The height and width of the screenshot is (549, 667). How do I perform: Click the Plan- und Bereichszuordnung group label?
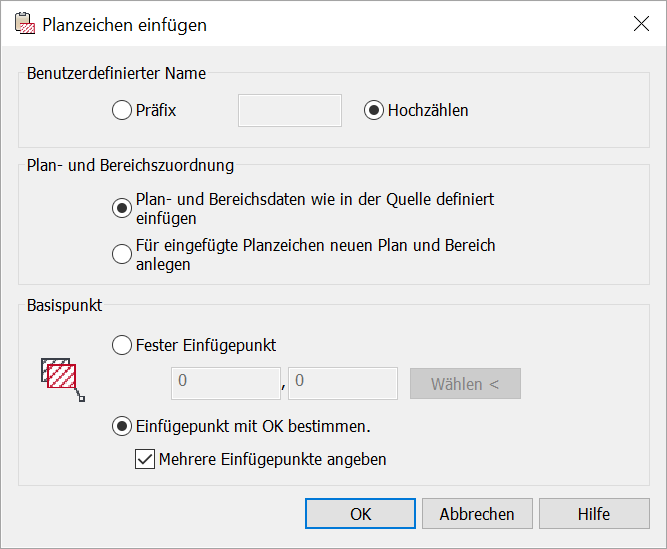(x=130, y=166)
